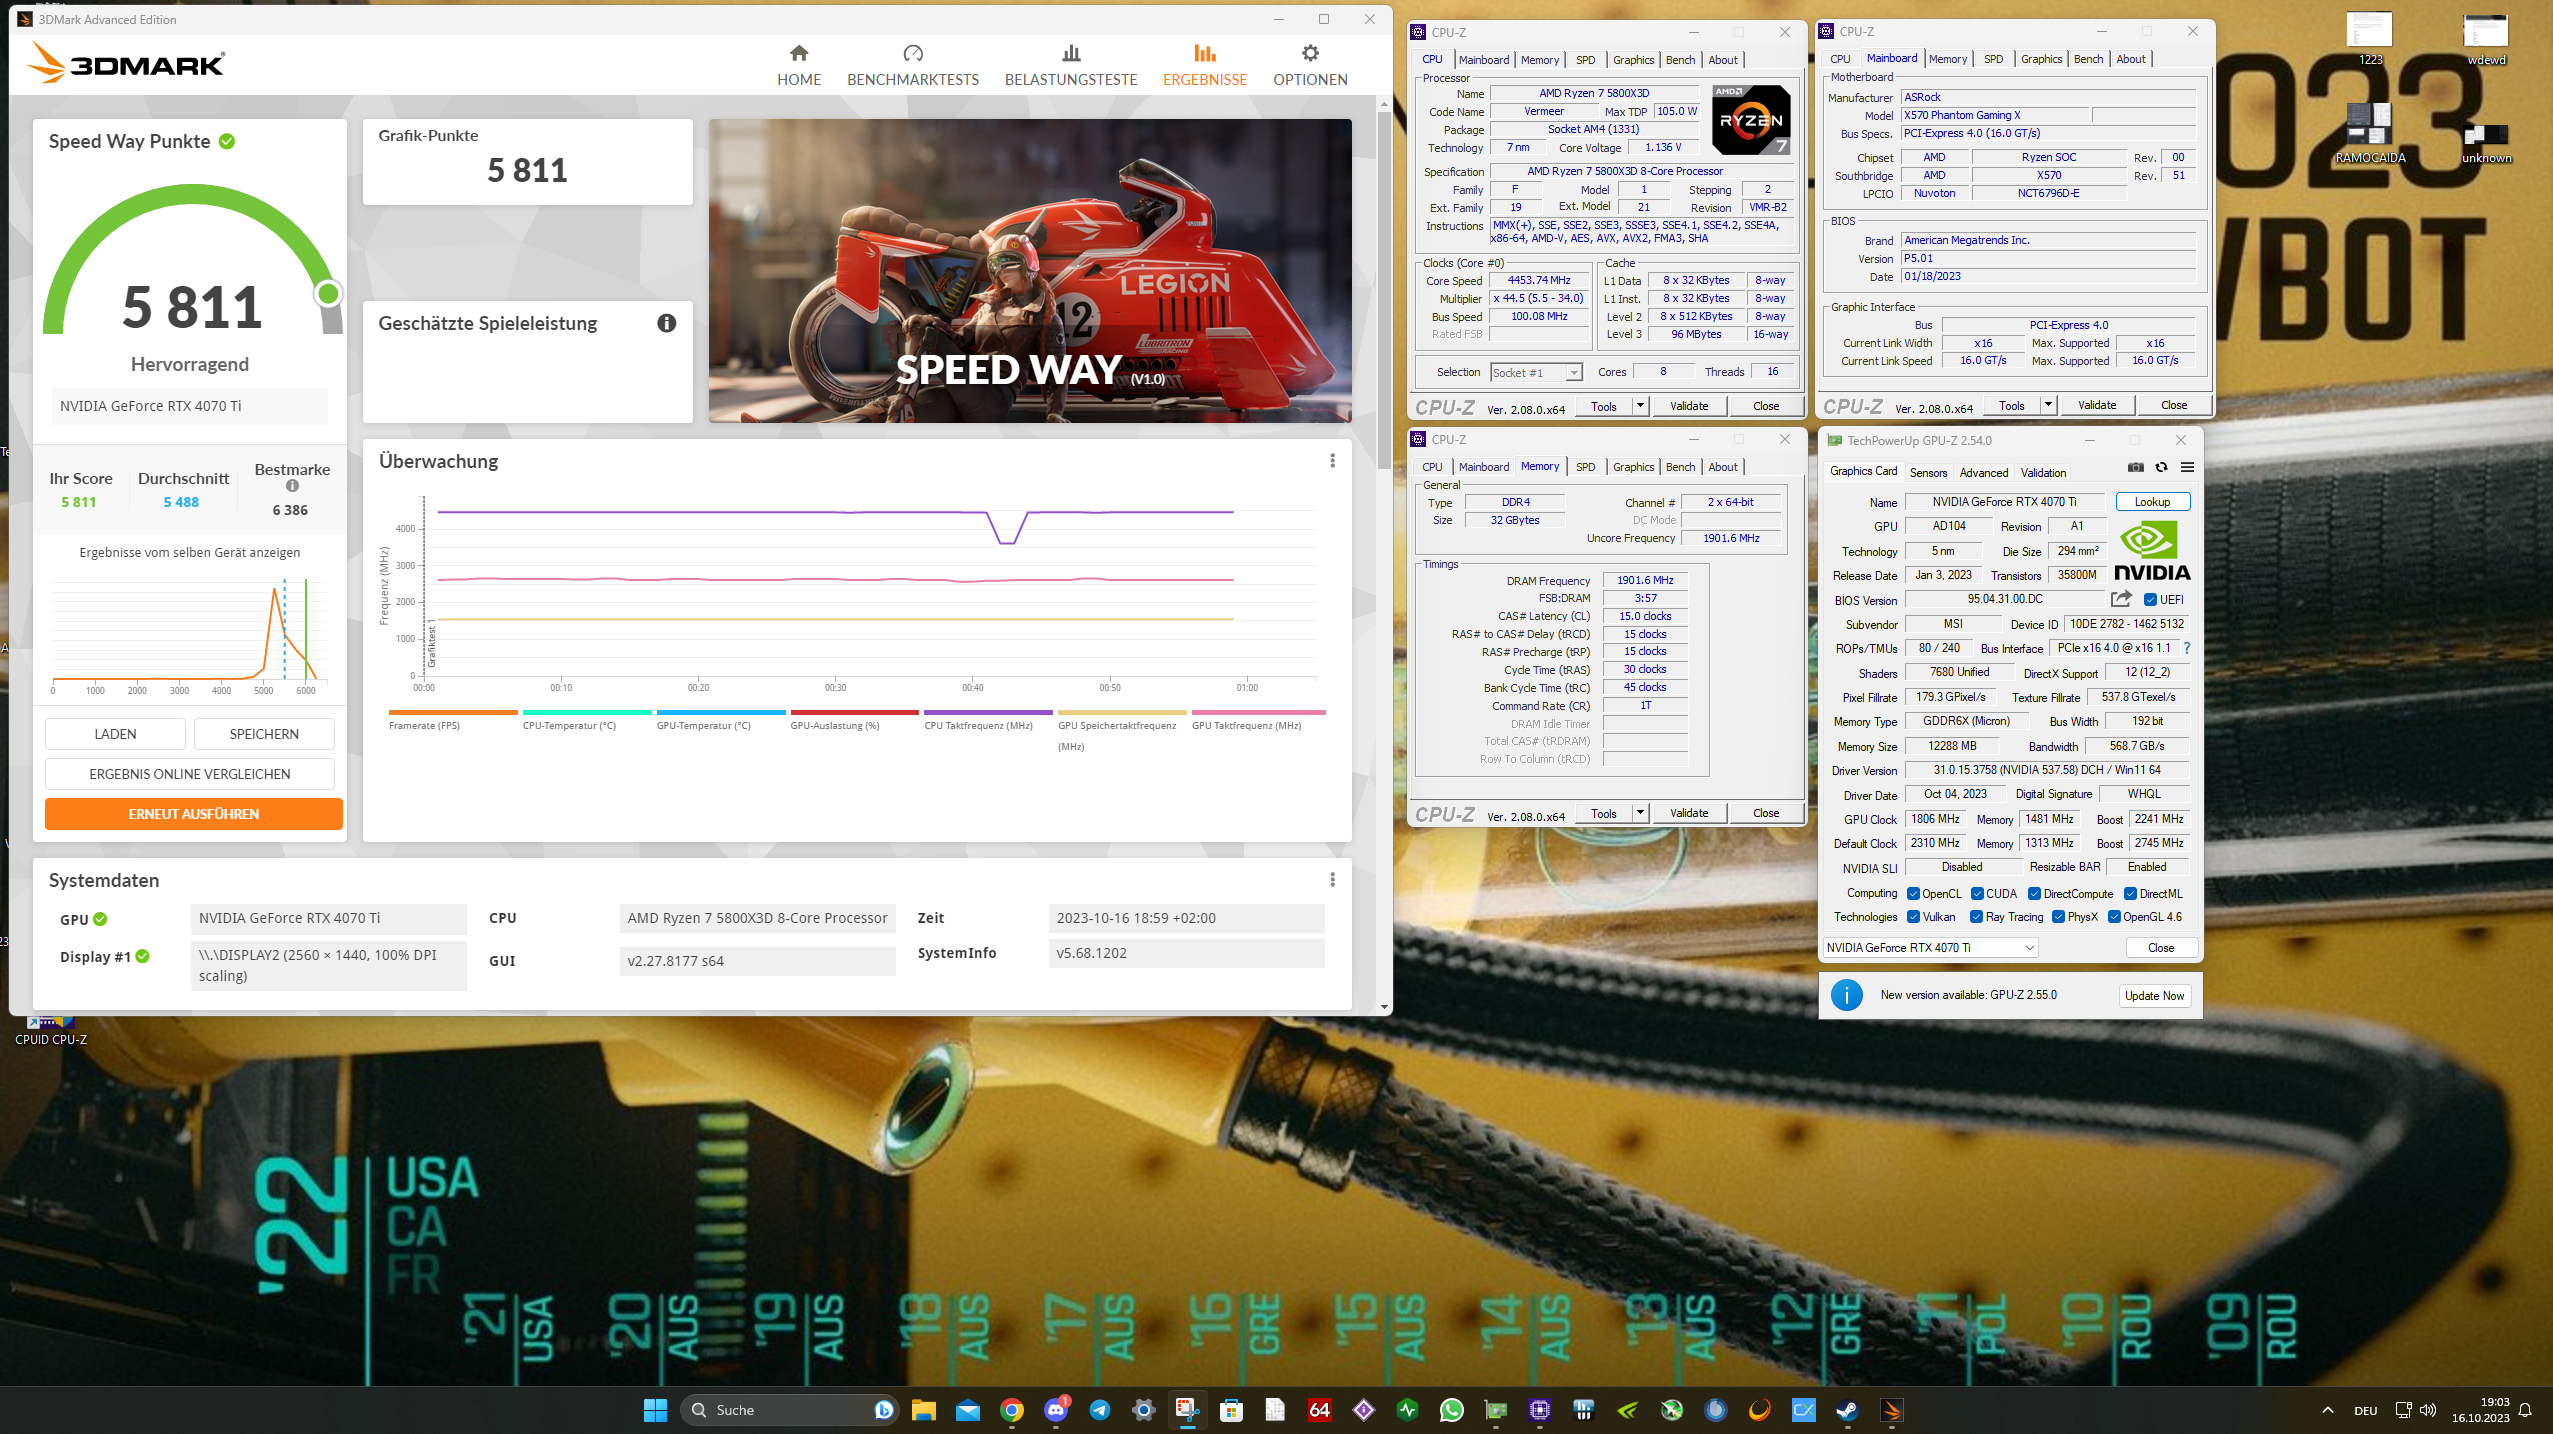Open the 3DMark HOME page
This screenshot has height=1434, width=2553.
tap(798, 65)
